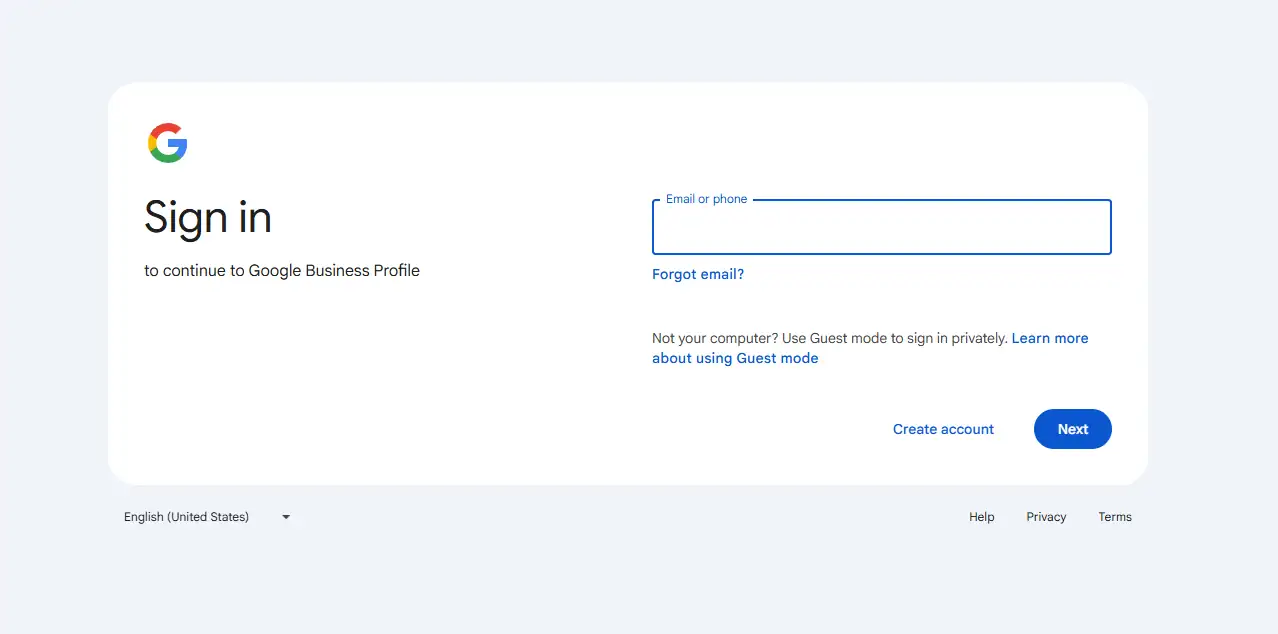Start creating a new Google account

click(943, 428)
